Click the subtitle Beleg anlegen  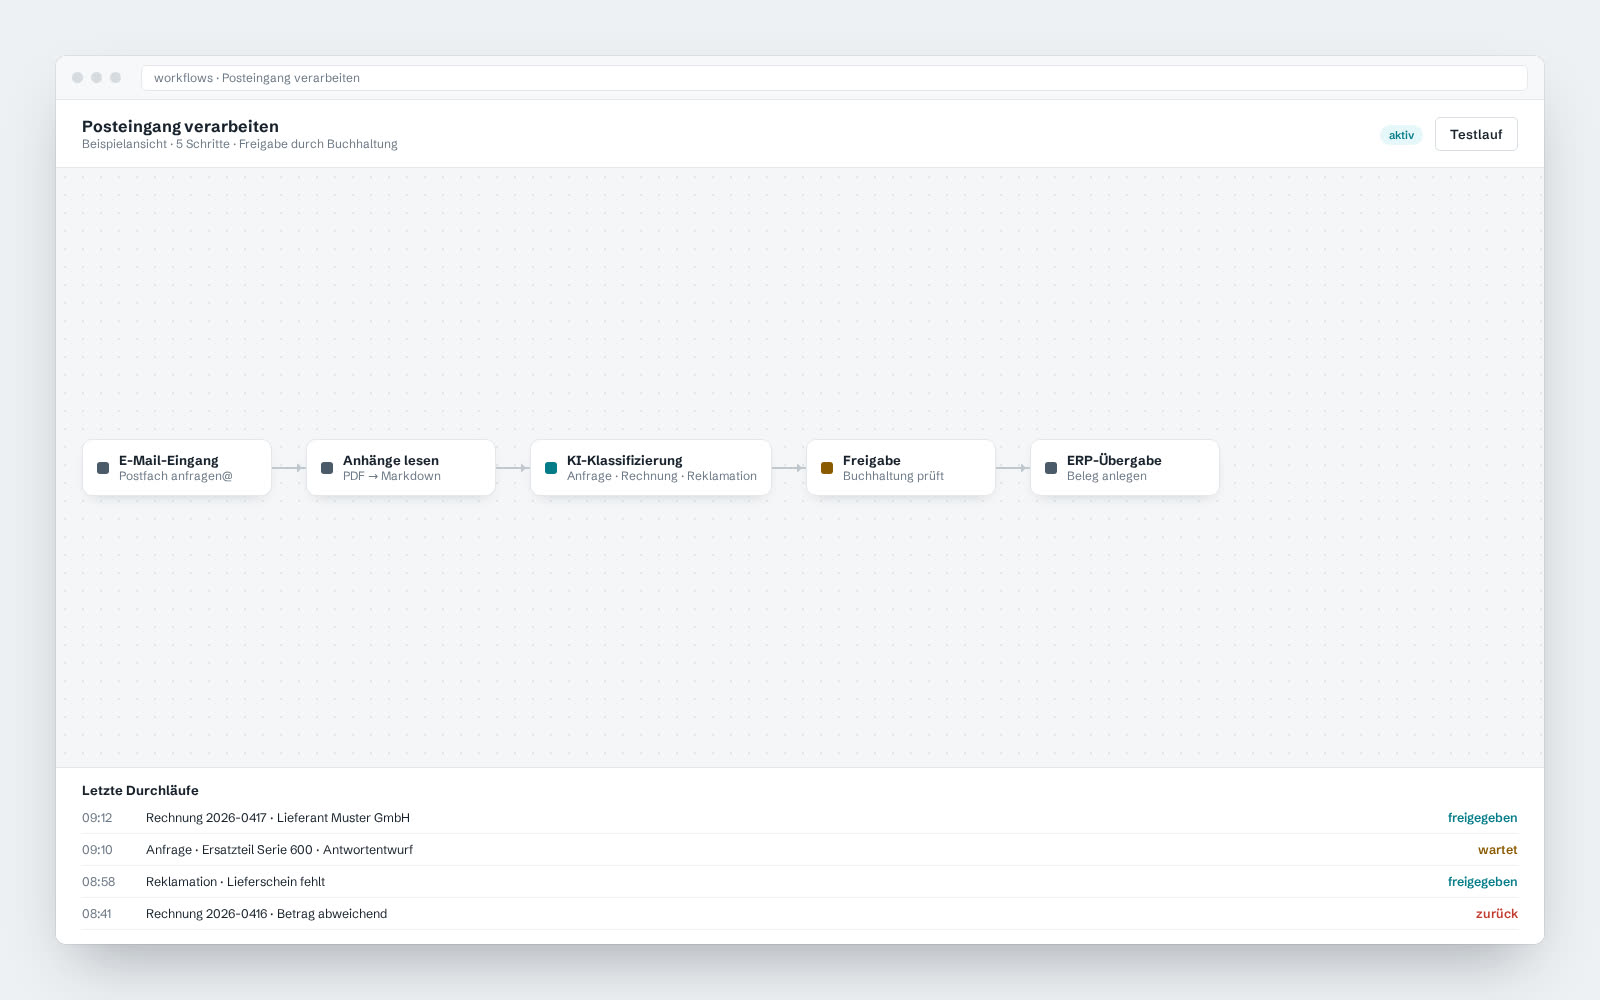click(x=1107, y=476)
